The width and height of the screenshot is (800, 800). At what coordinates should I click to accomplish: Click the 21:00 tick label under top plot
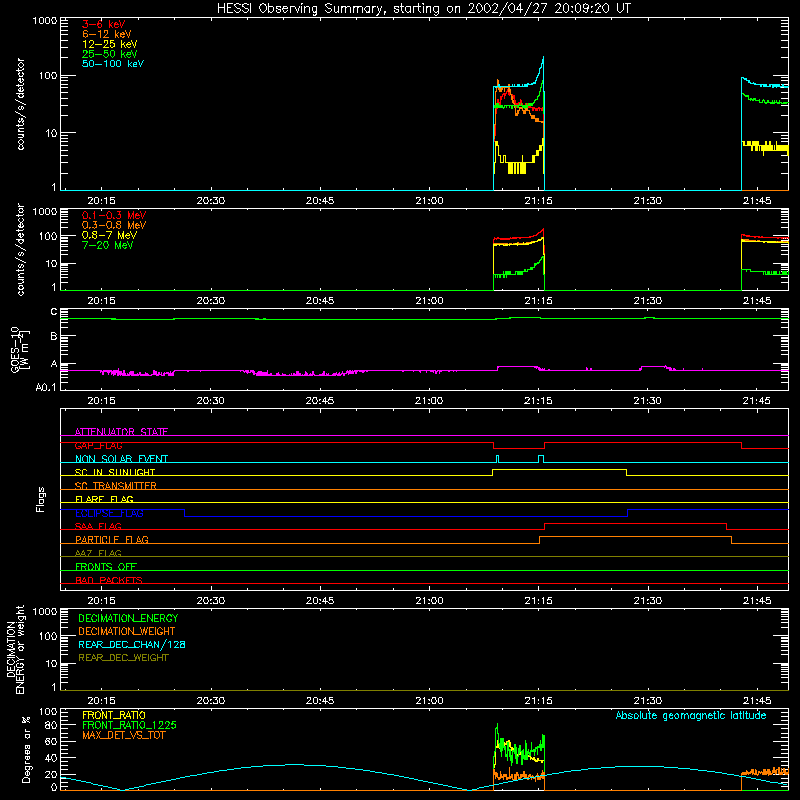[x=429, y=201]
